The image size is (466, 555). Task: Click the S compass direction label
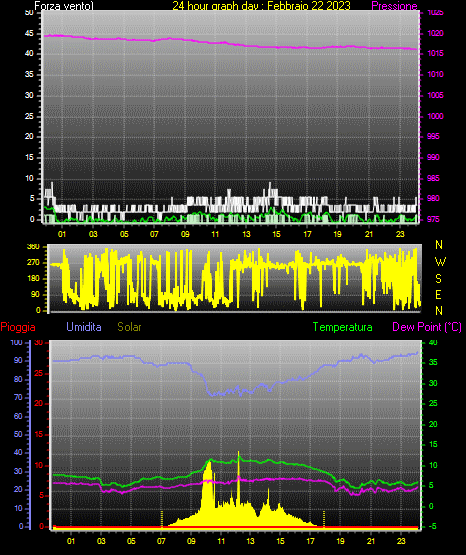coord(438,279)
